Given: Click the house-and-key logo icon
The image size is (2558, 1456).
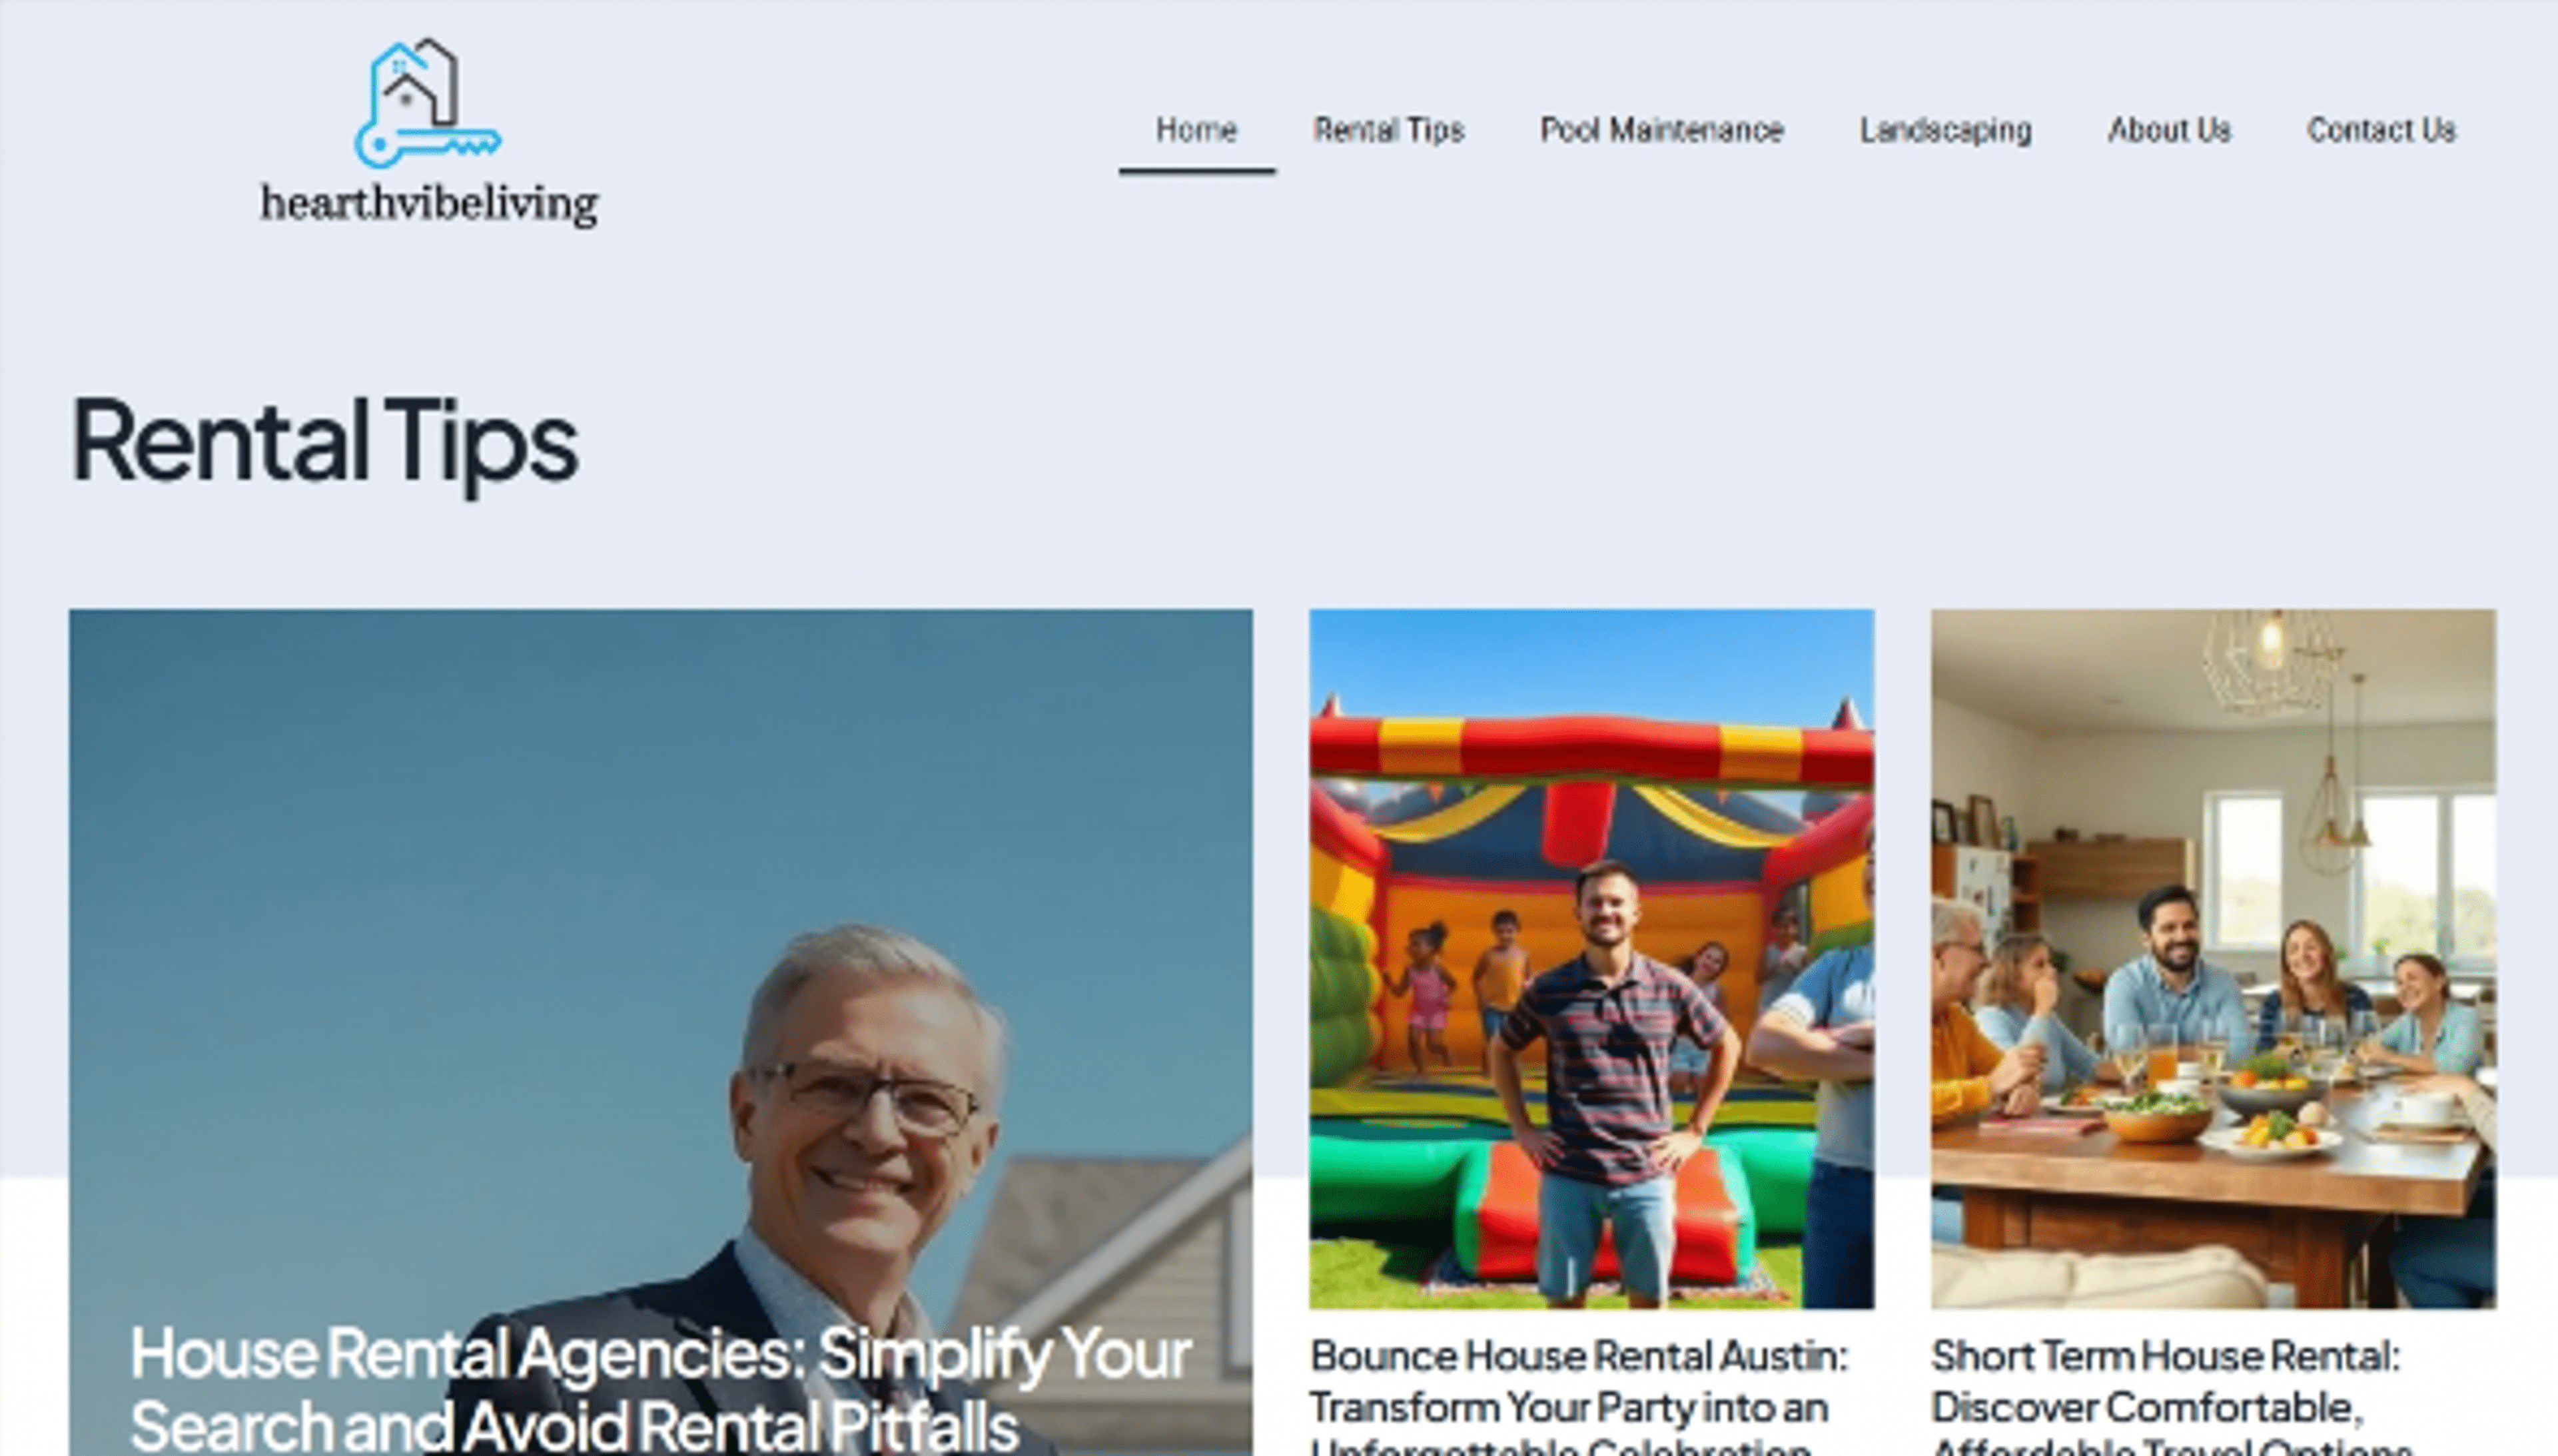Looking at the screenshot, I should click(428, 103).
